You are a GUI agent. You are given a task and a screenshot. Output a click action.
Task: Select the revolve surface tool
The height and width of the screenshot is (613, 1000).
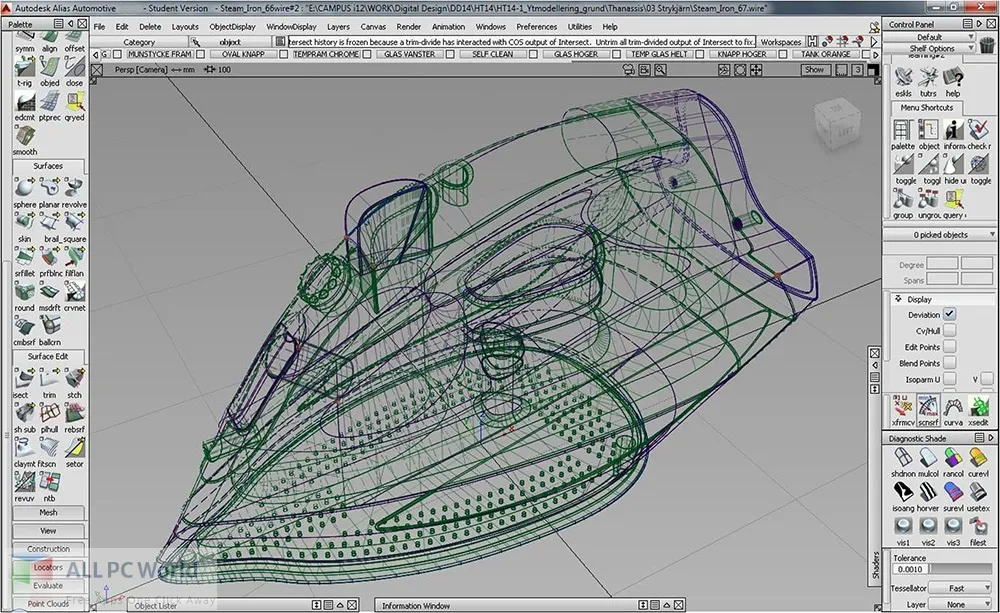(x=74, y=189)
